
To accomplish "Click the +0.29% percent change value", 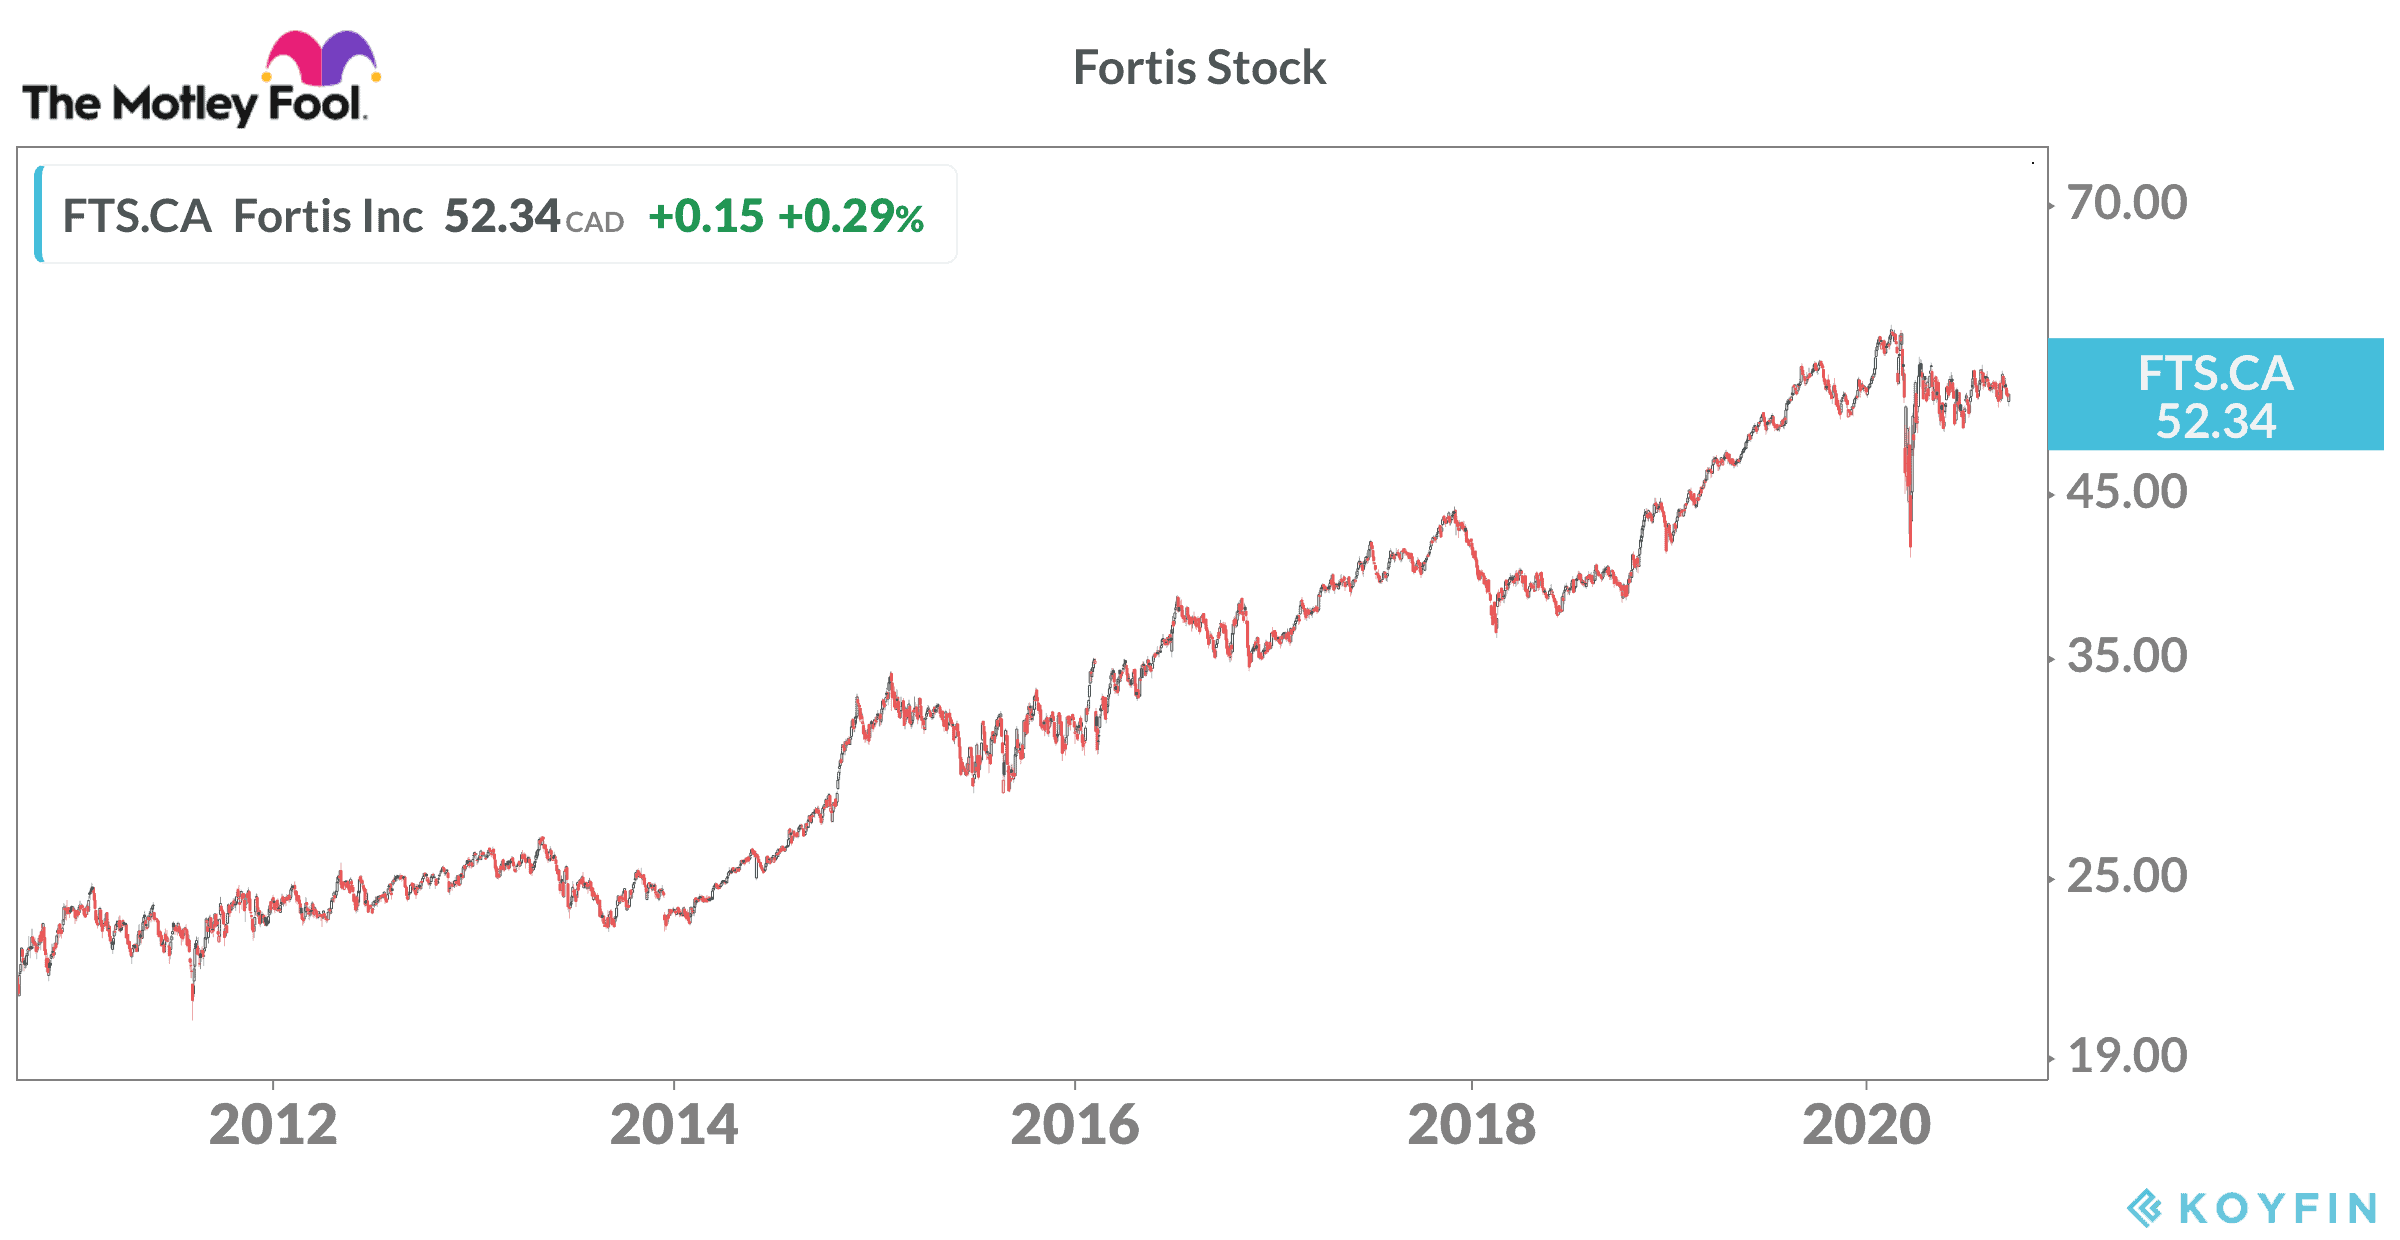I will click(x=851, y=216).
